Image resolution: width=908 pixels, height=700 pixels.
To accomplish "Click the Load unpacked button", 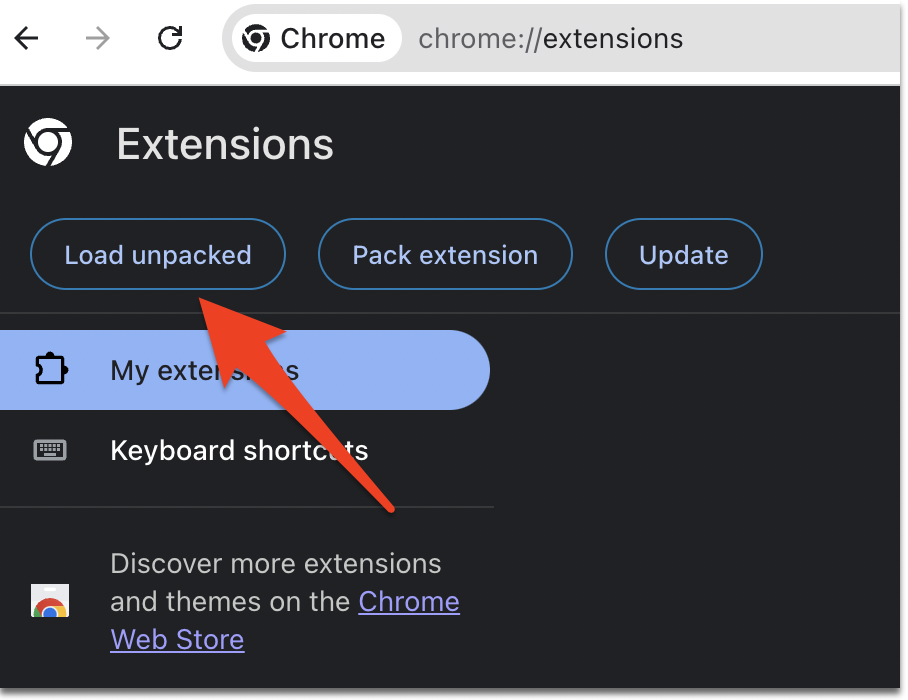I will click(x=158, y=254).
